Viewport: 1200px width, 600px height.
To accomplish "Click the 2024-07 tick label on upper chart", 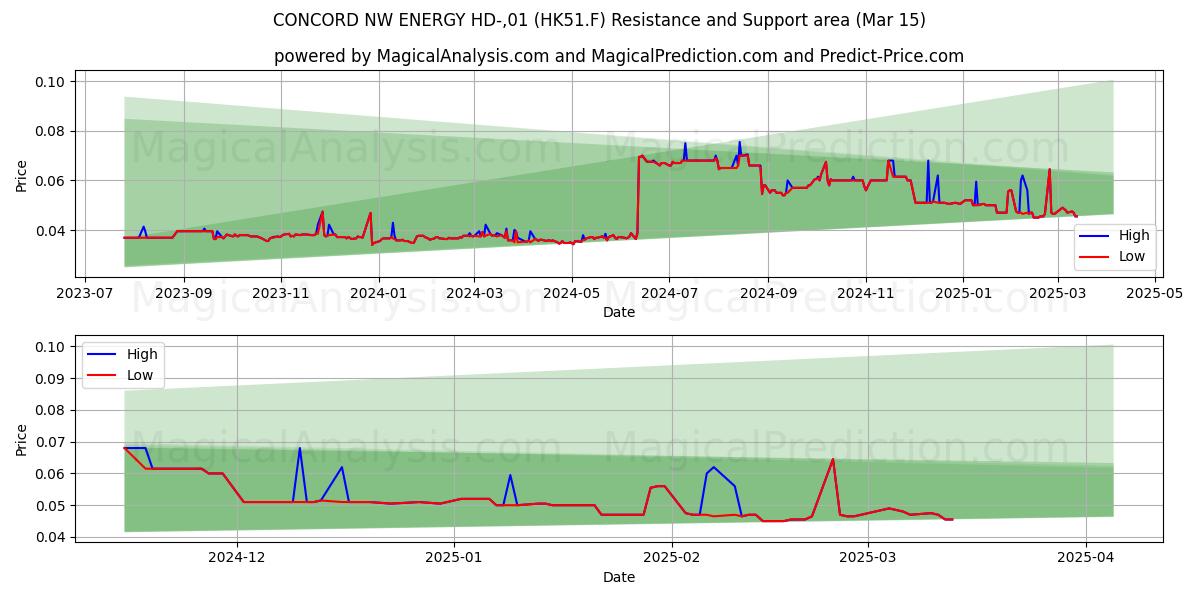I will tap(668, 293).
